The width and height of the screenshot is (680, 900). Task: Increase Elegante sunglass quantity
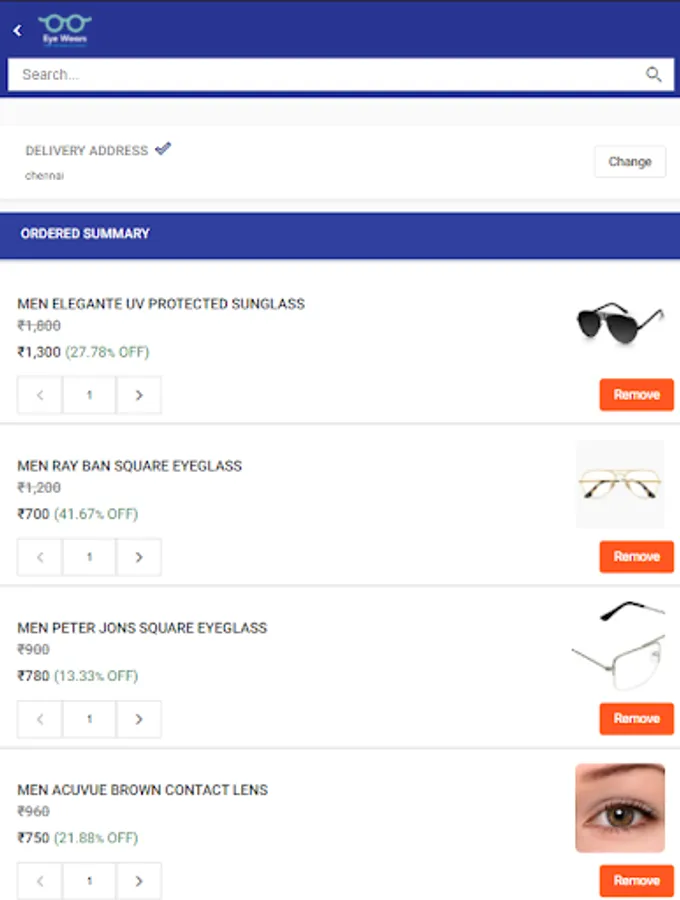tap(139, 395)
